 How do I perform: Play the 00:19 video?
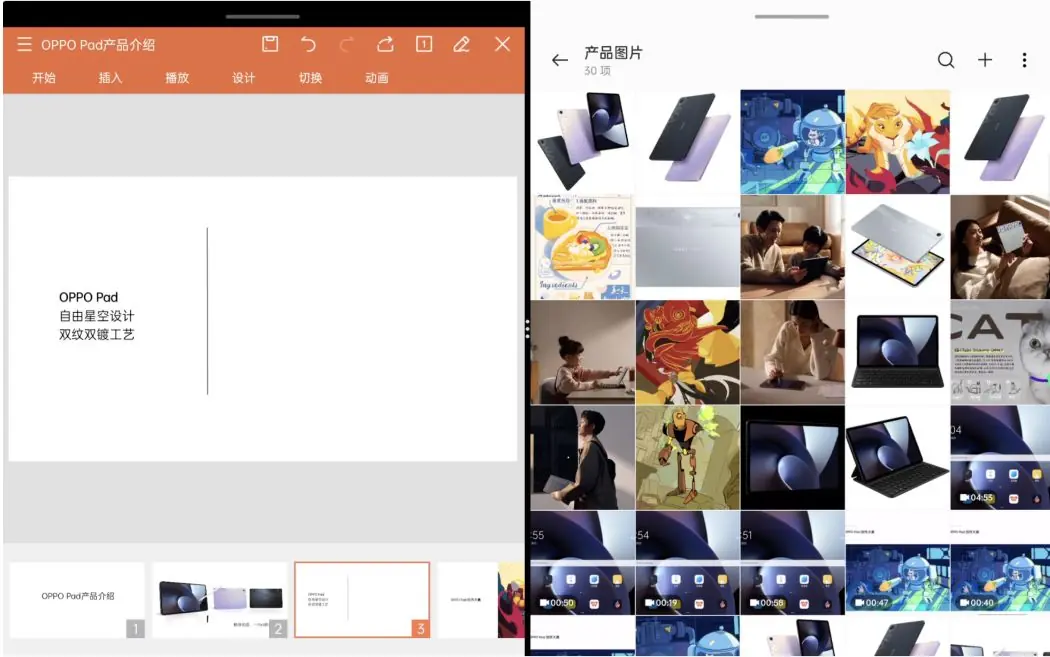click(688, 563)
